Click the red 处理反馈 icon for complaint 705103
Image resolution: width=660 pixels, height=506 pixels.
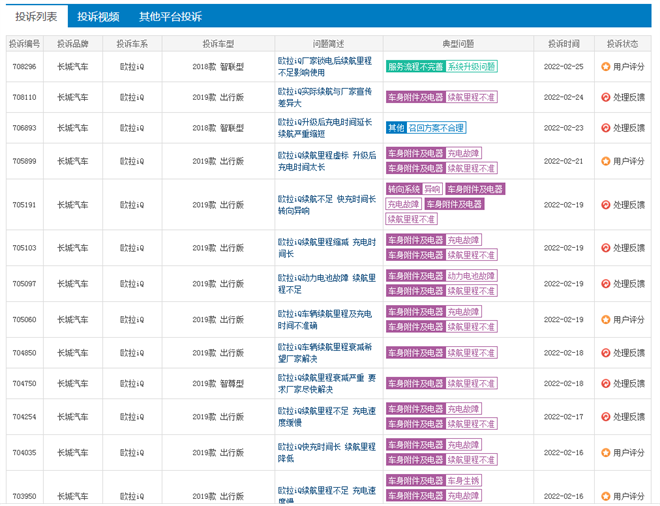(x=606, y=248)
